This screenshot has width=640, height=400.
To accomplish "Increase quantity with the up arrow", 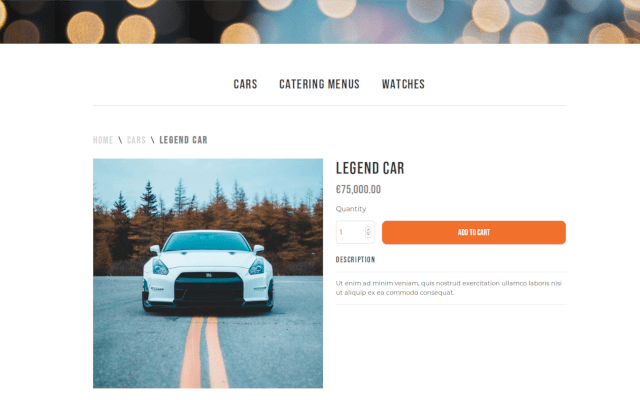I will [x=368, y=230].
